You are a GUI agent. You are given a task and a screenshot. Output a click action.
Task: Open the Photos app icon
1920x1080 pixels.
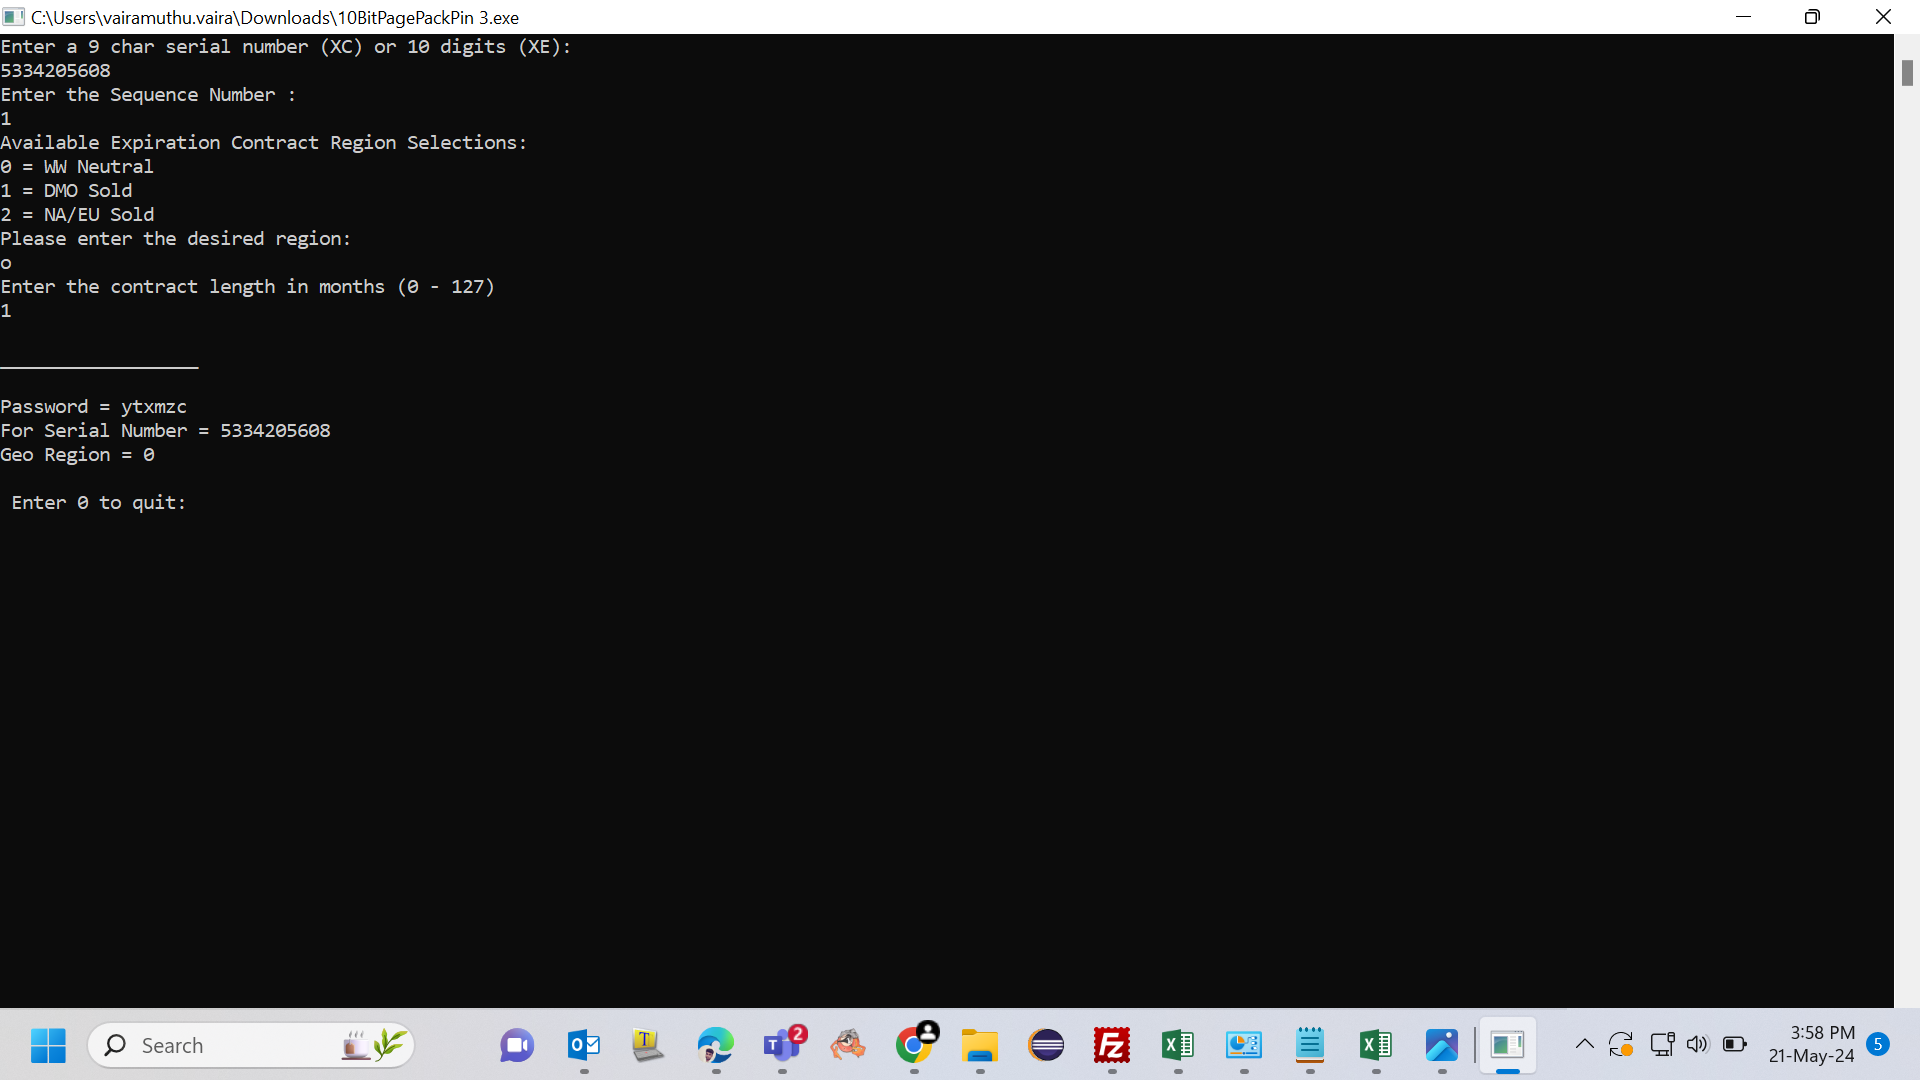click(1442, 1046)
